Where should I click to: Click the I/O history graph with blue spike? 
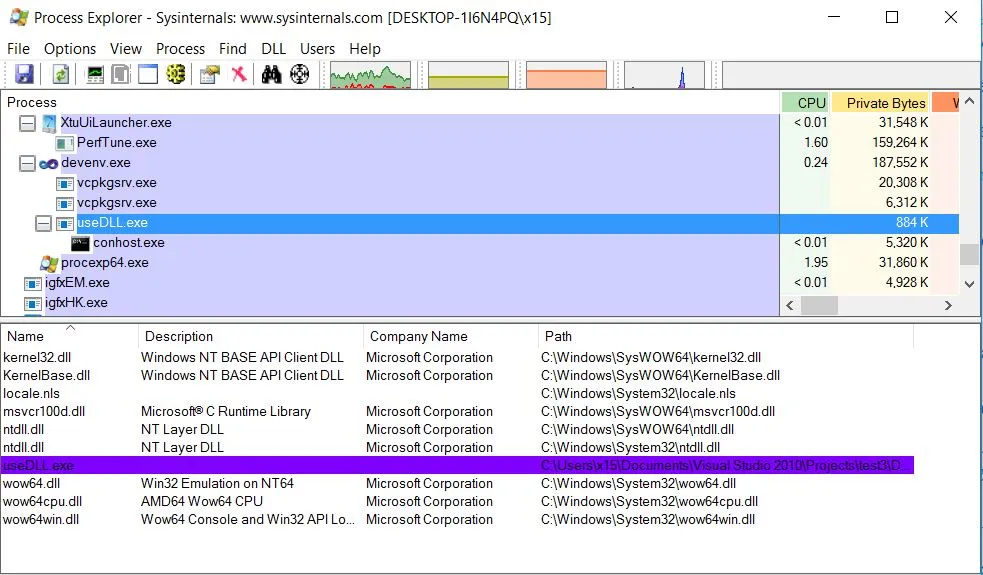[x=665, y=75]
